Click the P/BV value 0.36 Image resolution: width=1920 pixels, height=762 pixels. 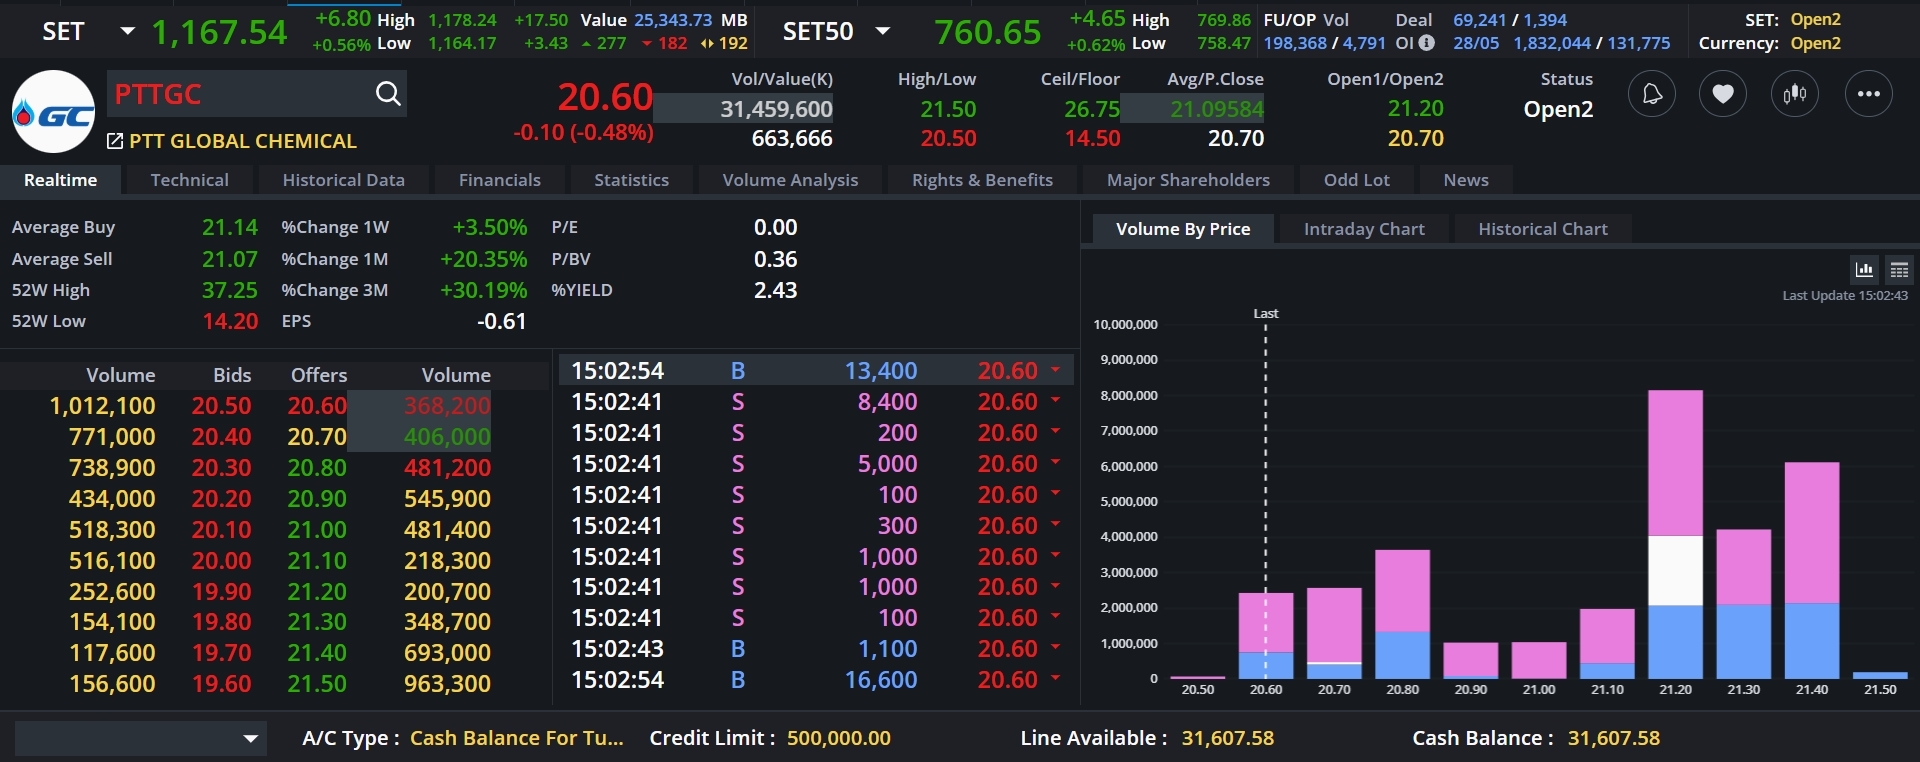pyautogui.click(x=776, y=259)
